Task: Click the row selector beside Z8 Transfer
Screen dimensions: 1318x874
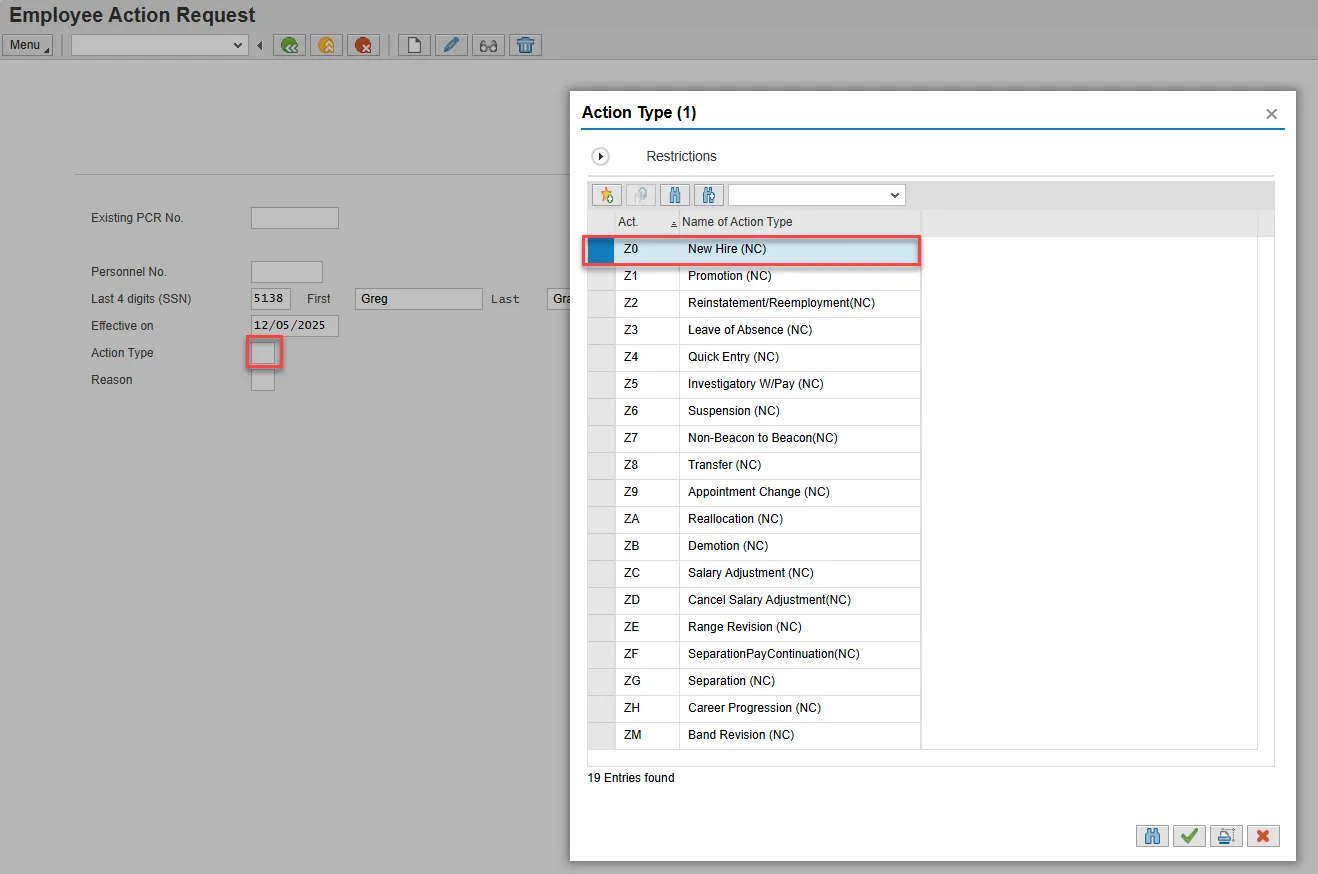Action: click(601, 465)
